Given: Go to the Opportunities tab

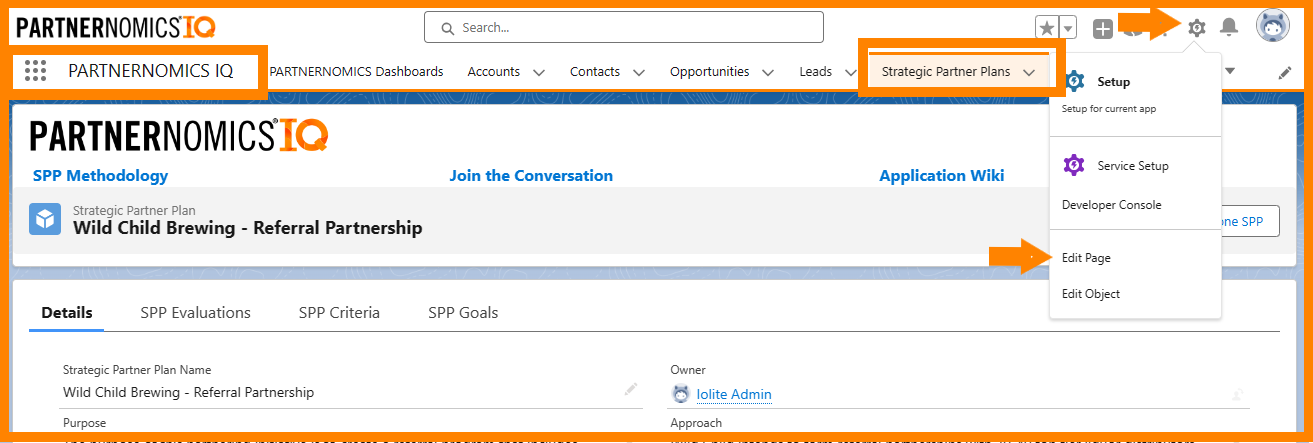Looking at the screenshot, I should click(x=710, y=72).
